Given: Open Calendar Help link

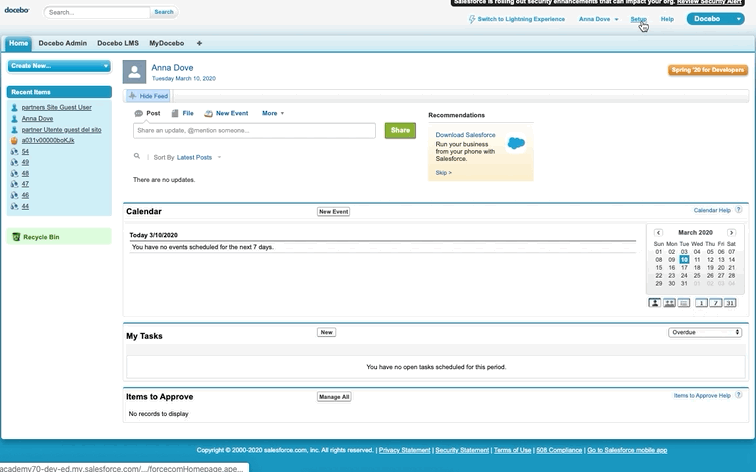Looking at the screenshot, I should (x=712, y=210).
